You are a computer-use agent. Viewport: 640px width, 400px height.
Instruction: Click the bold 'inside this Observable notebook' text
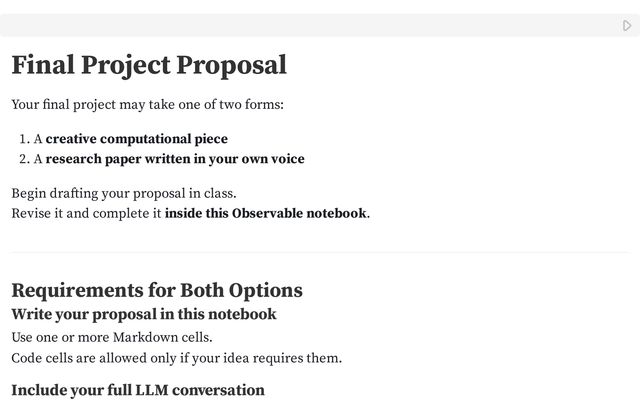265,213
